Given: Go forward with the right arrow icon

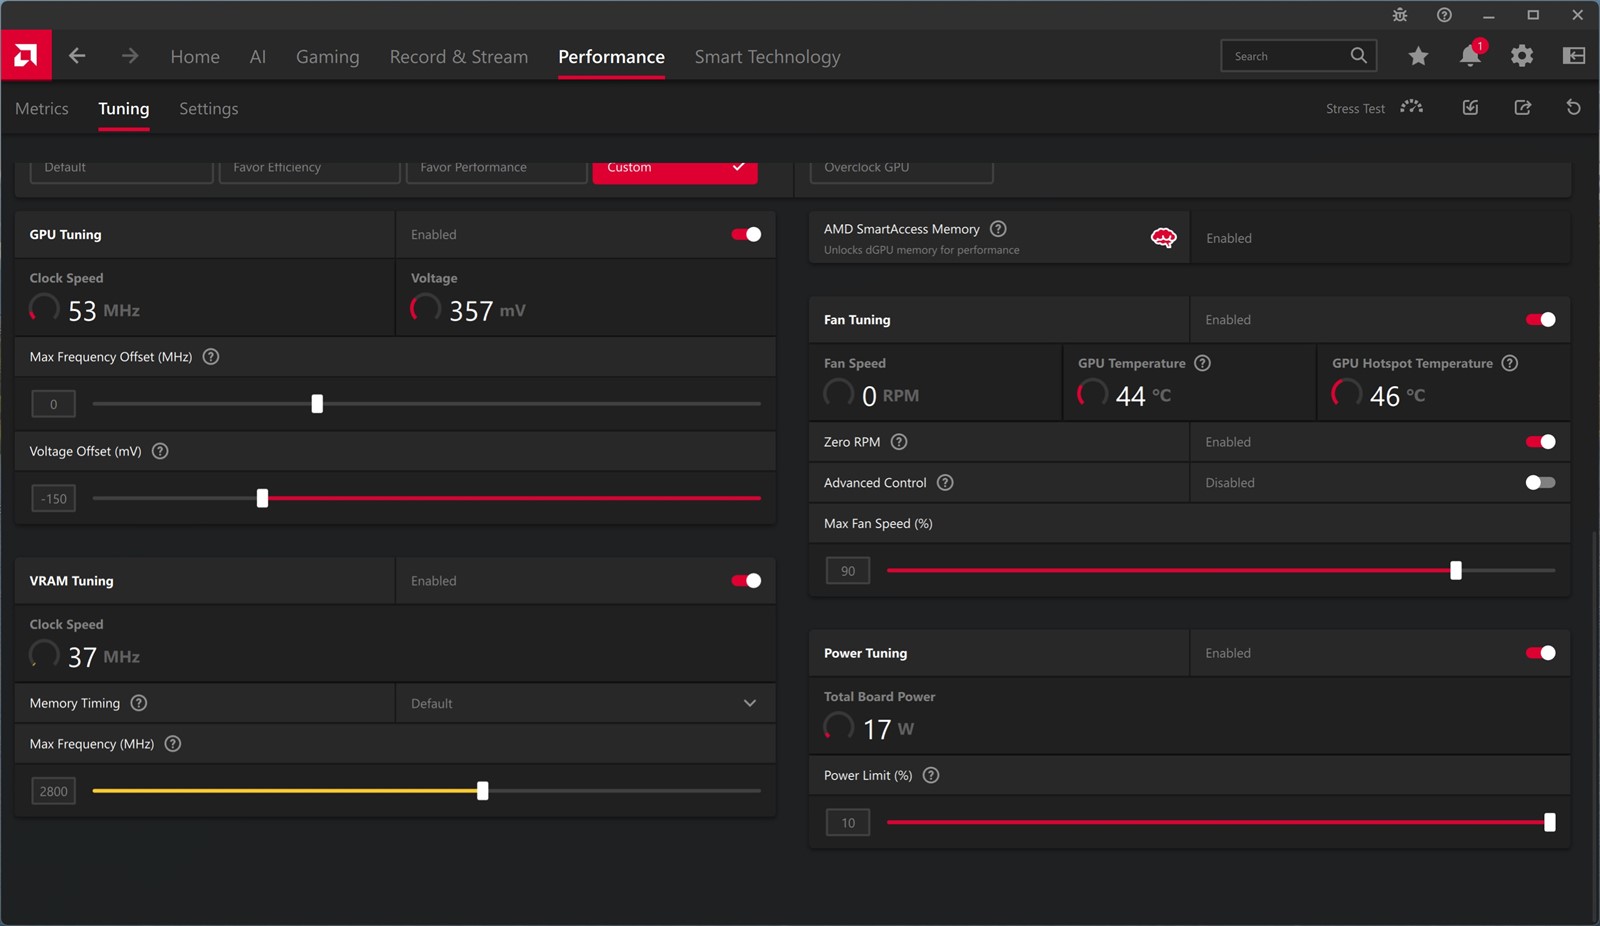Looking at the screenshot, I should (130, 56).
